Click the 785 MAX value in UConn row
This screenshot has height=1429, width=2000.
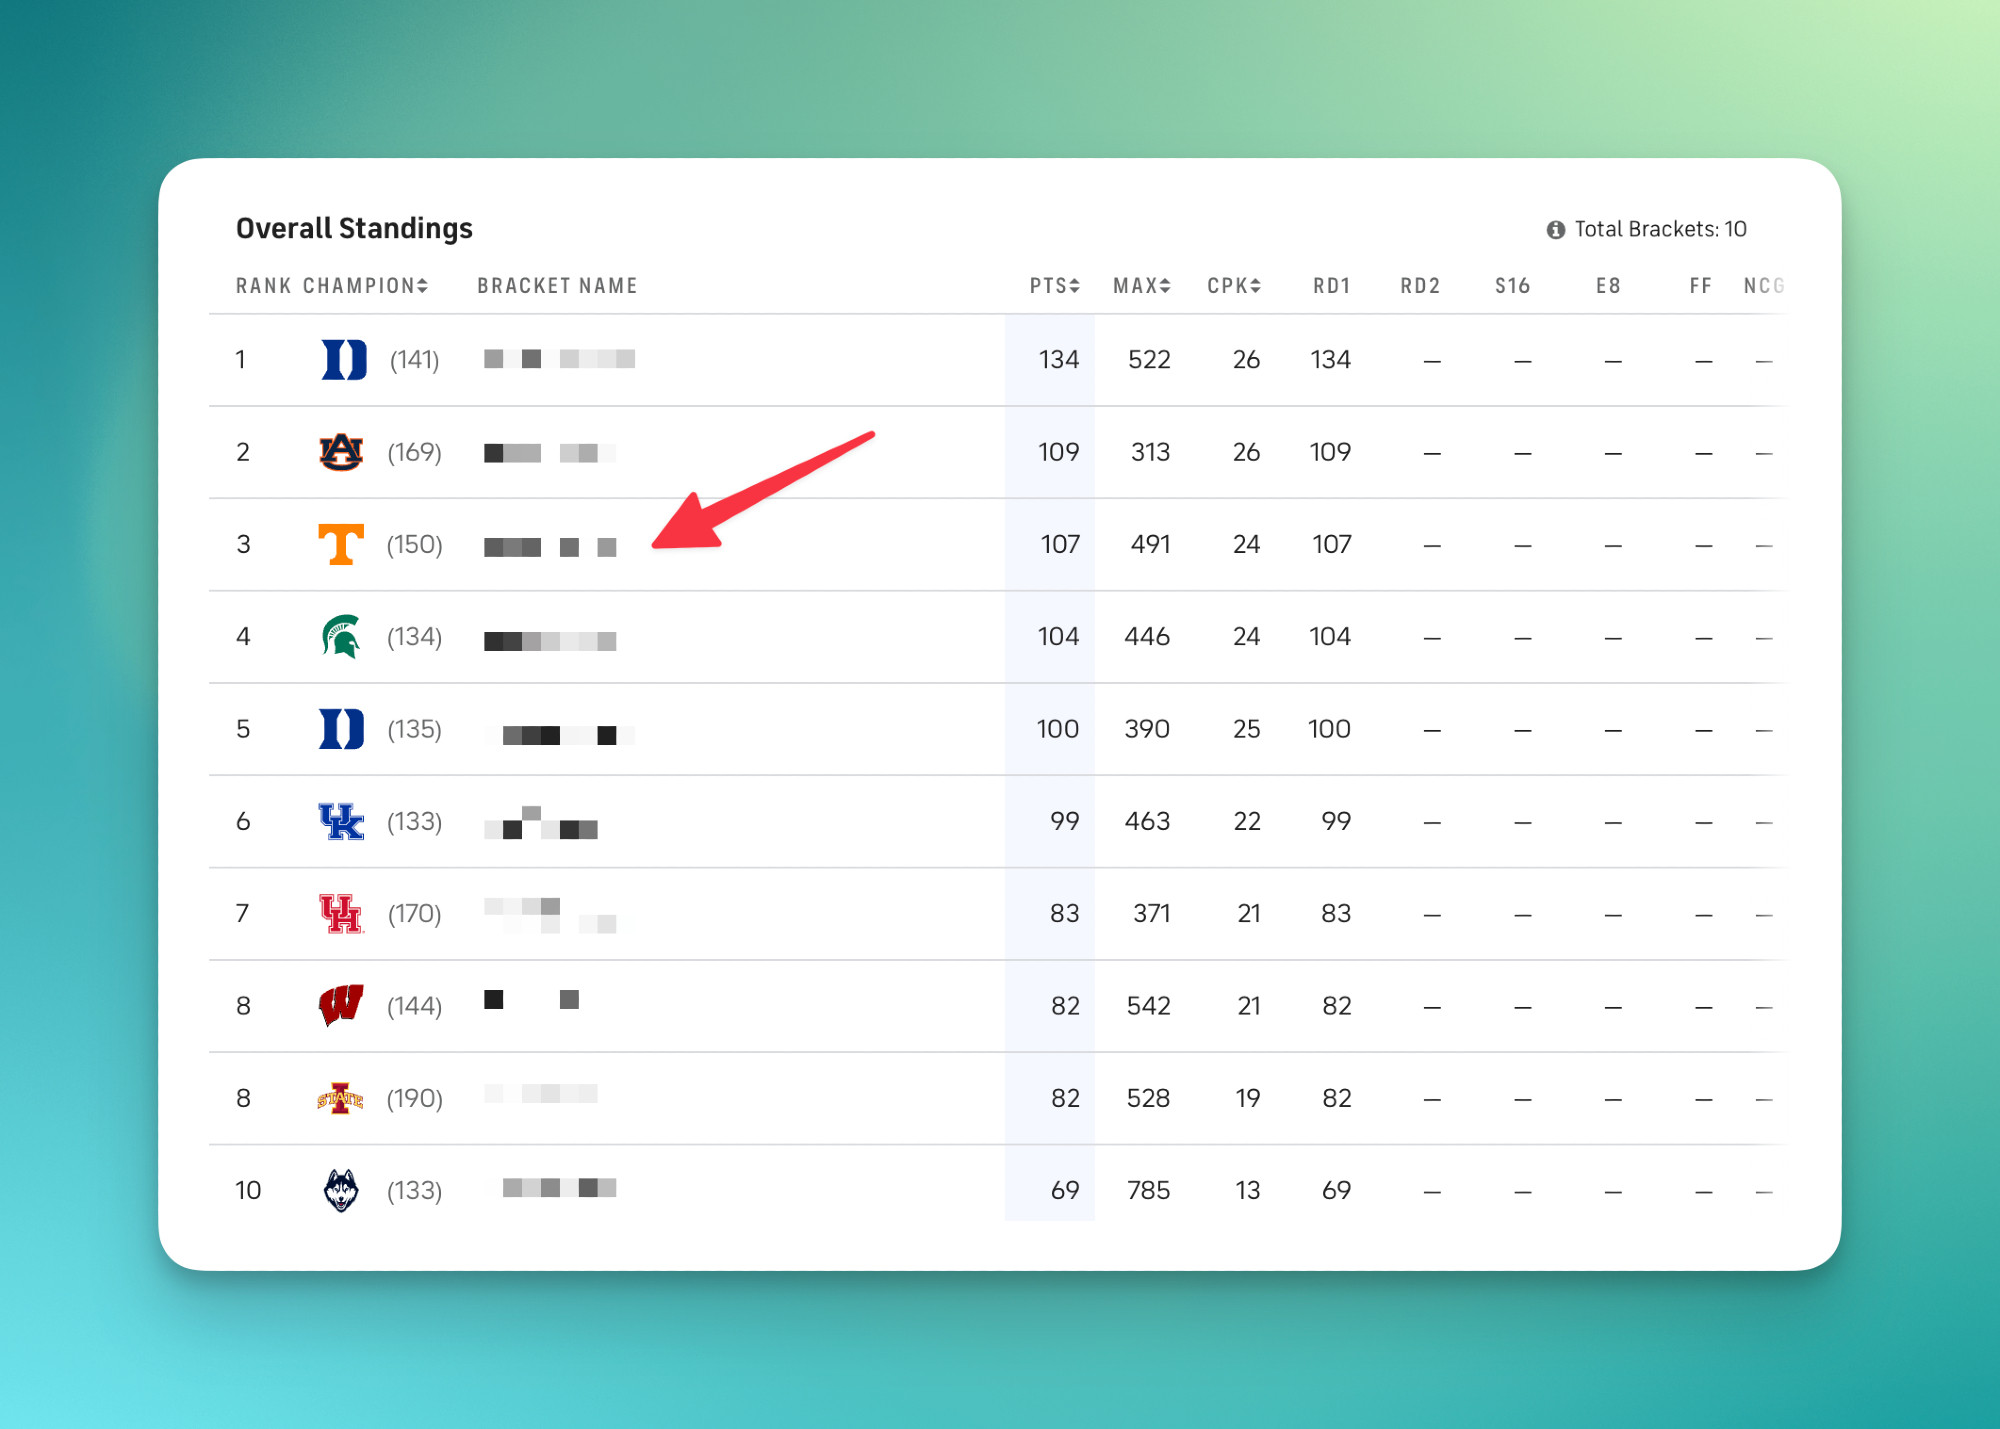point(1148,1190)
